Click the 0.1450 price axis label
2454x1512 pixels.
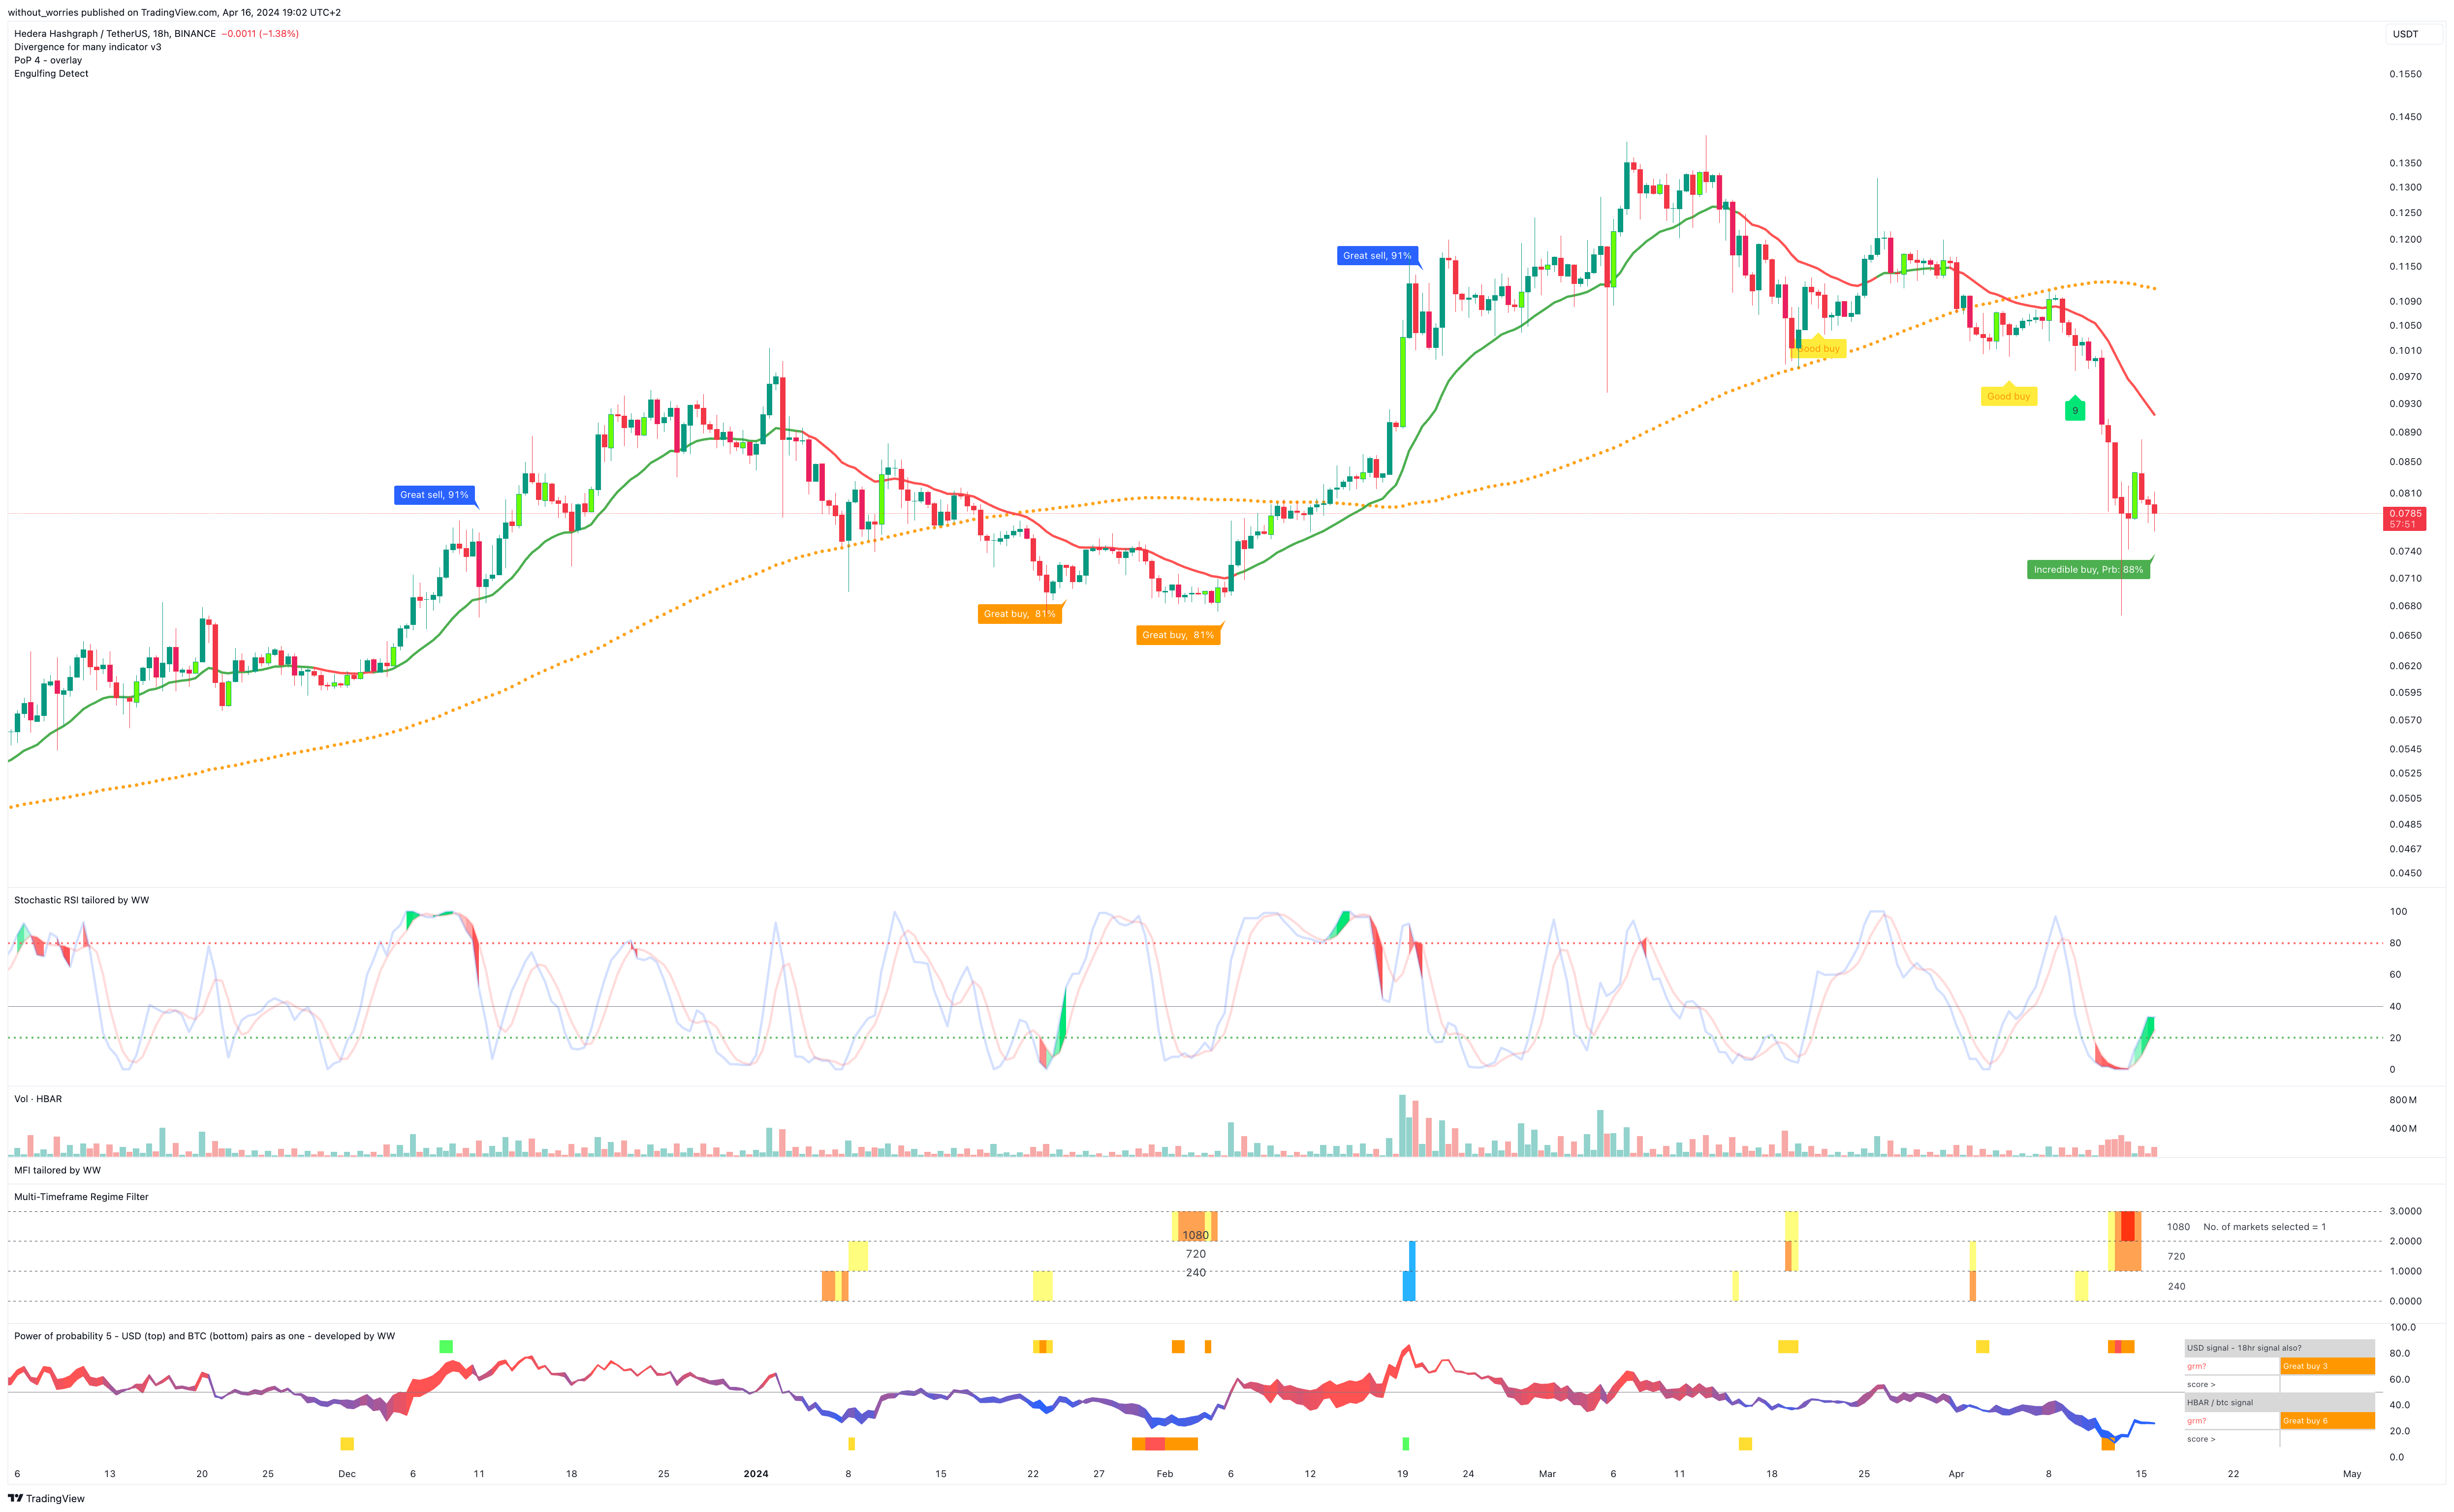pyautogui.click(x=2406, y=117)
